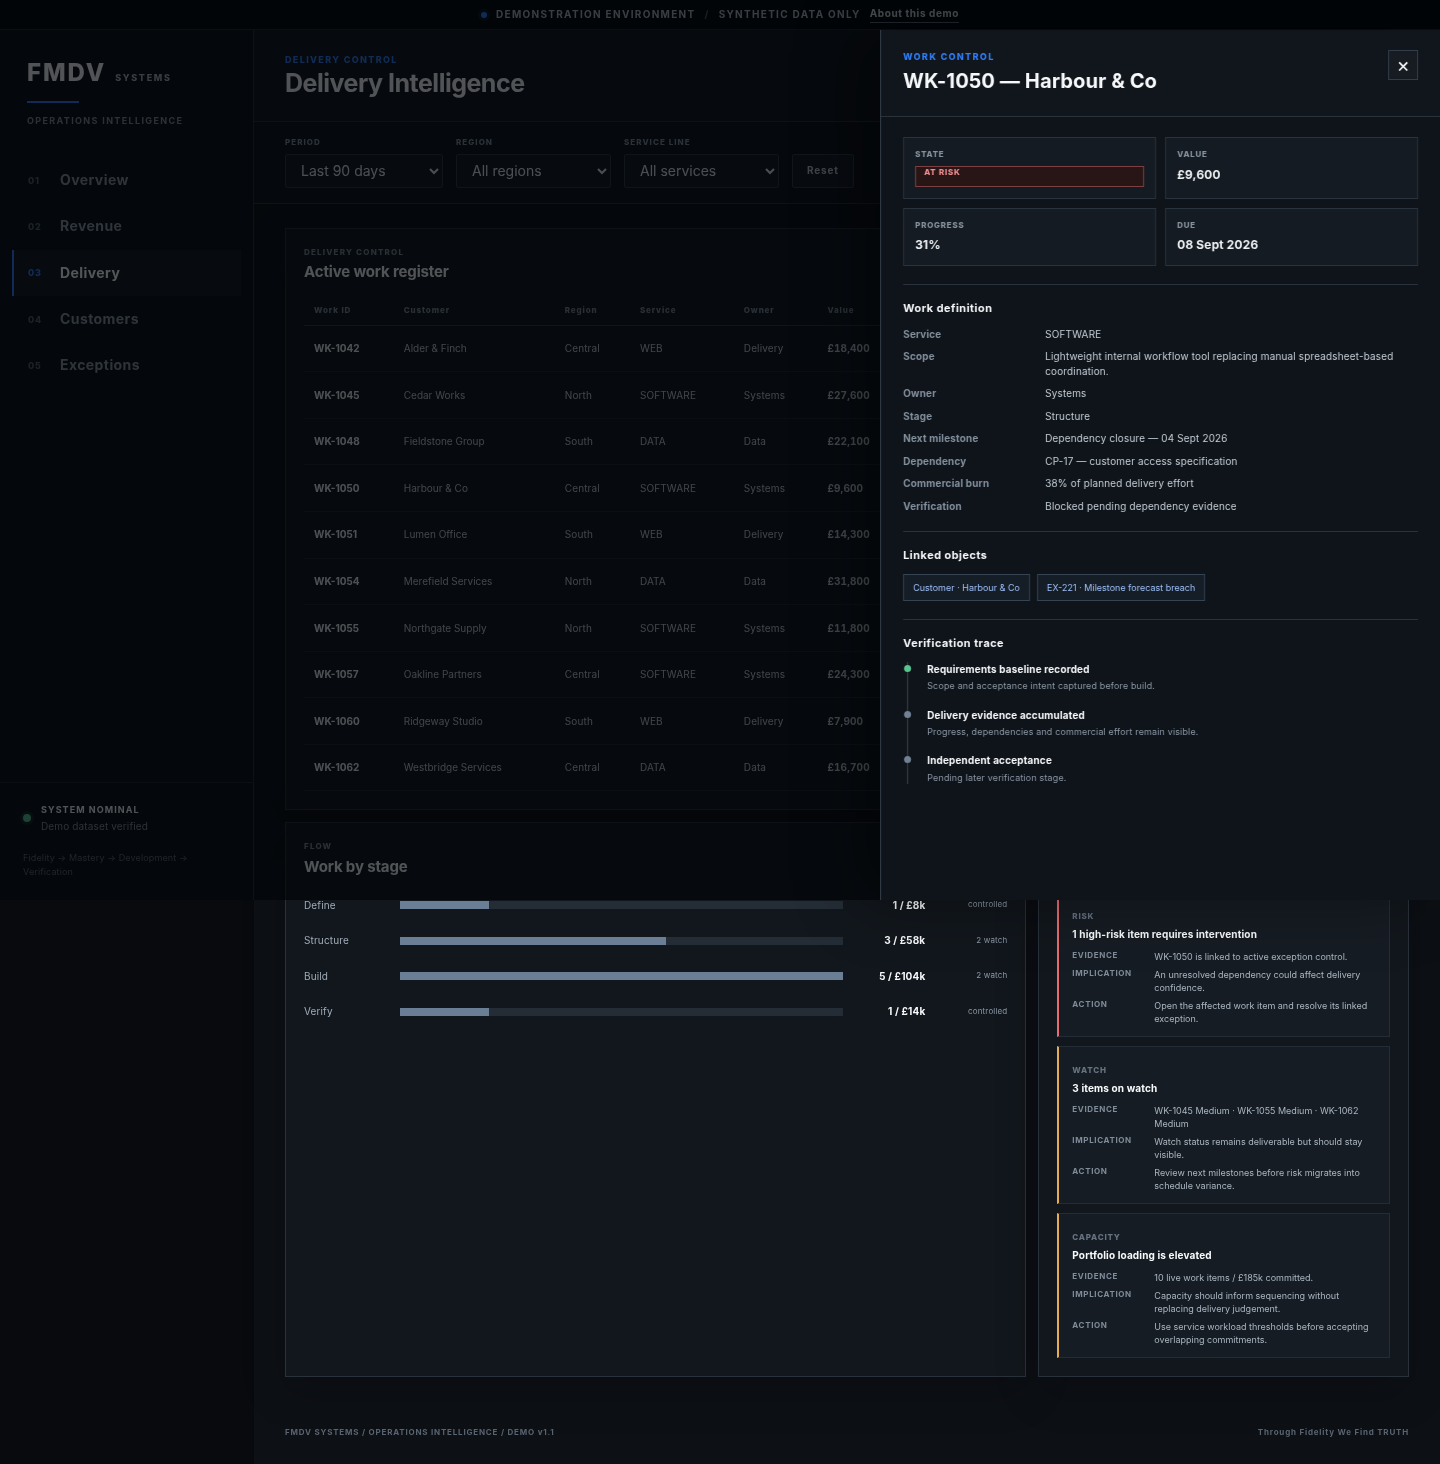Click work ID WK-1048
1440x1464 pixels.
336,441
